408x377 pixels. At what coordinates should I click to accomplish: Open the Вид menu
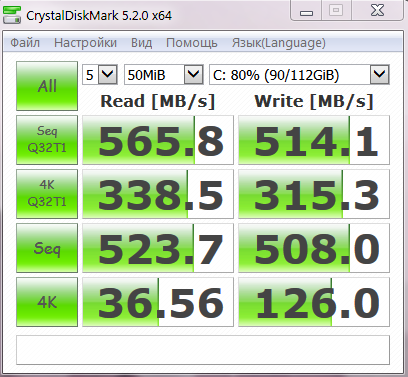click(141, 43)
